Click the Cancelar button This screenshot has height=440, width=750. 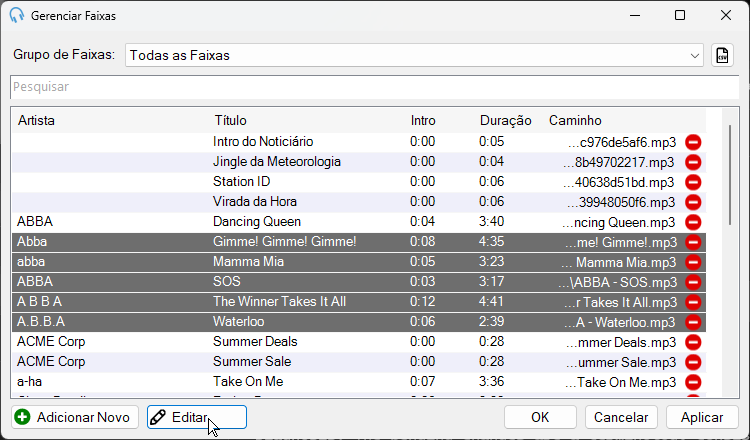tap(621, 417)
